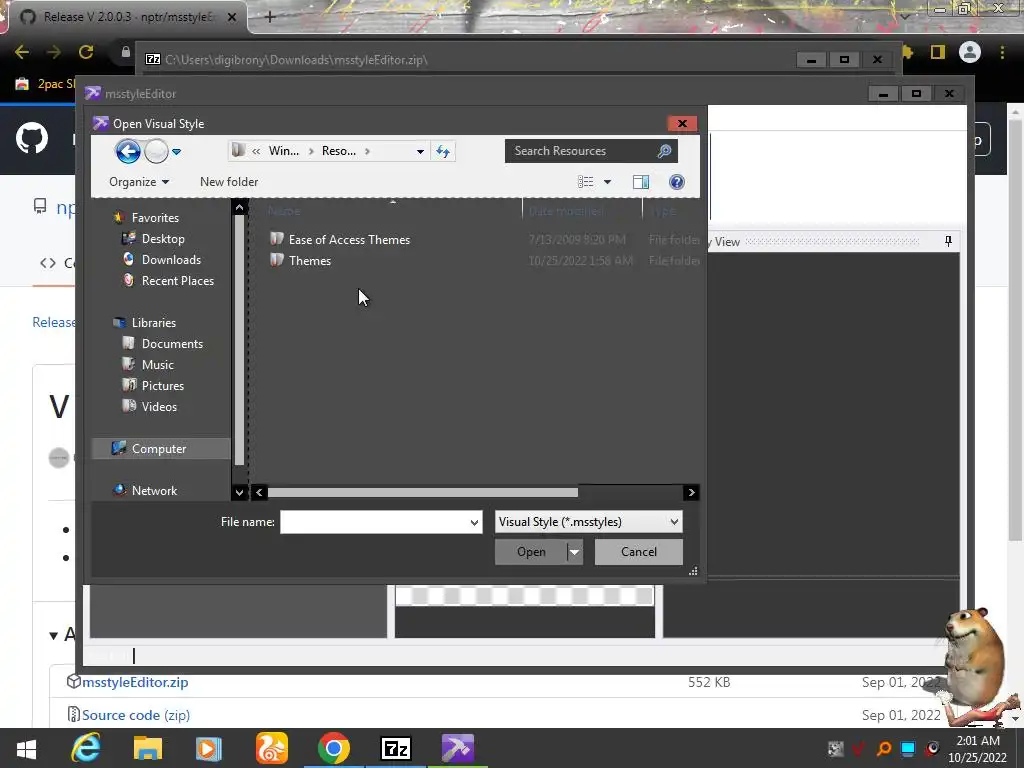The width and height of the screenshot is (1024, 768).
Task: Launch Internet Explorer from the taskbar
Action: [86, 748]
